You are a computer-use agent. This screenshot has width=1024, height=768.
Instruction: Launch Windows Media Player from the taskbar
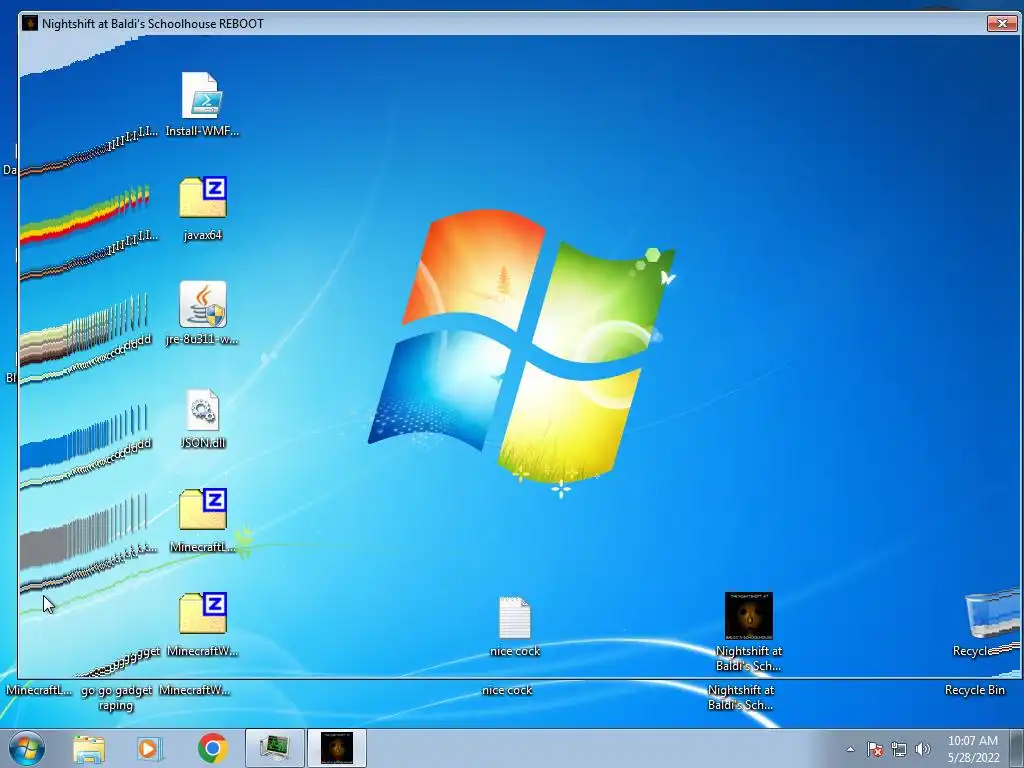[150, 748]
